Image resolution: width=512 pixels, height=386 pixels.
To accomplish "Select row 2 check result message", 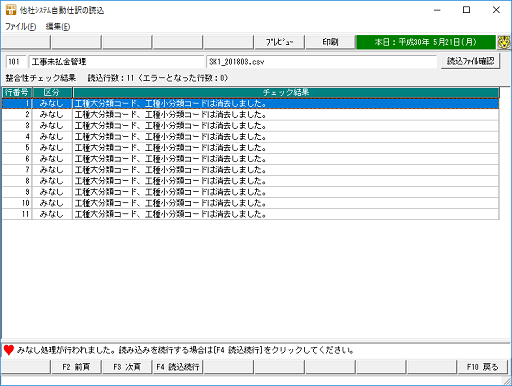I will click(286, 115).
